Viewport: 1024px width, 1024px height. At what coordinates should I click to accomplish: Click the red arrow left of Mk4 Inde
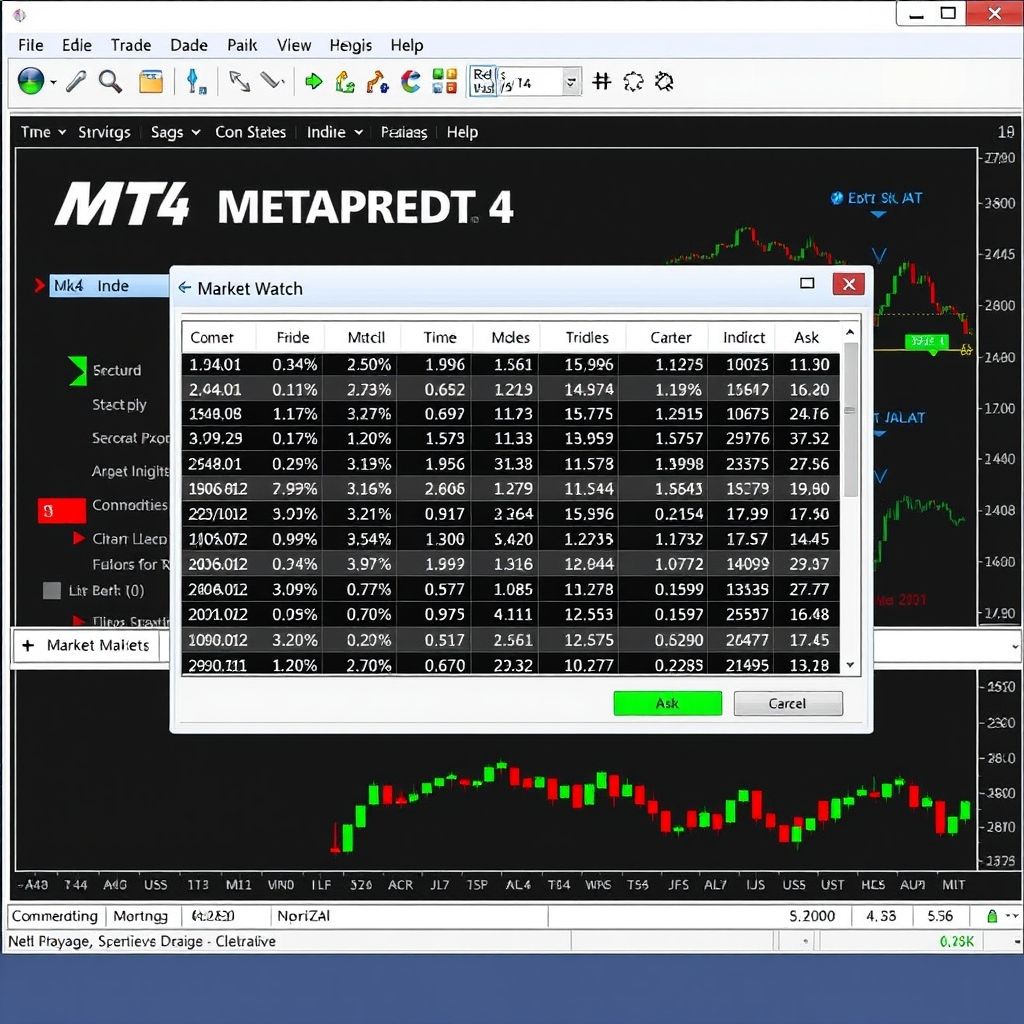39,285
